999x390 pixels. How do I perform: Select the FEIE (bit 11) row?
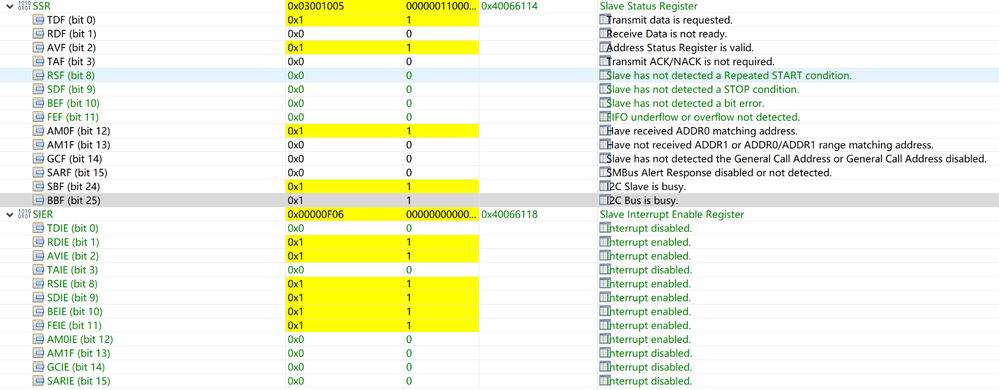(500, 326)
